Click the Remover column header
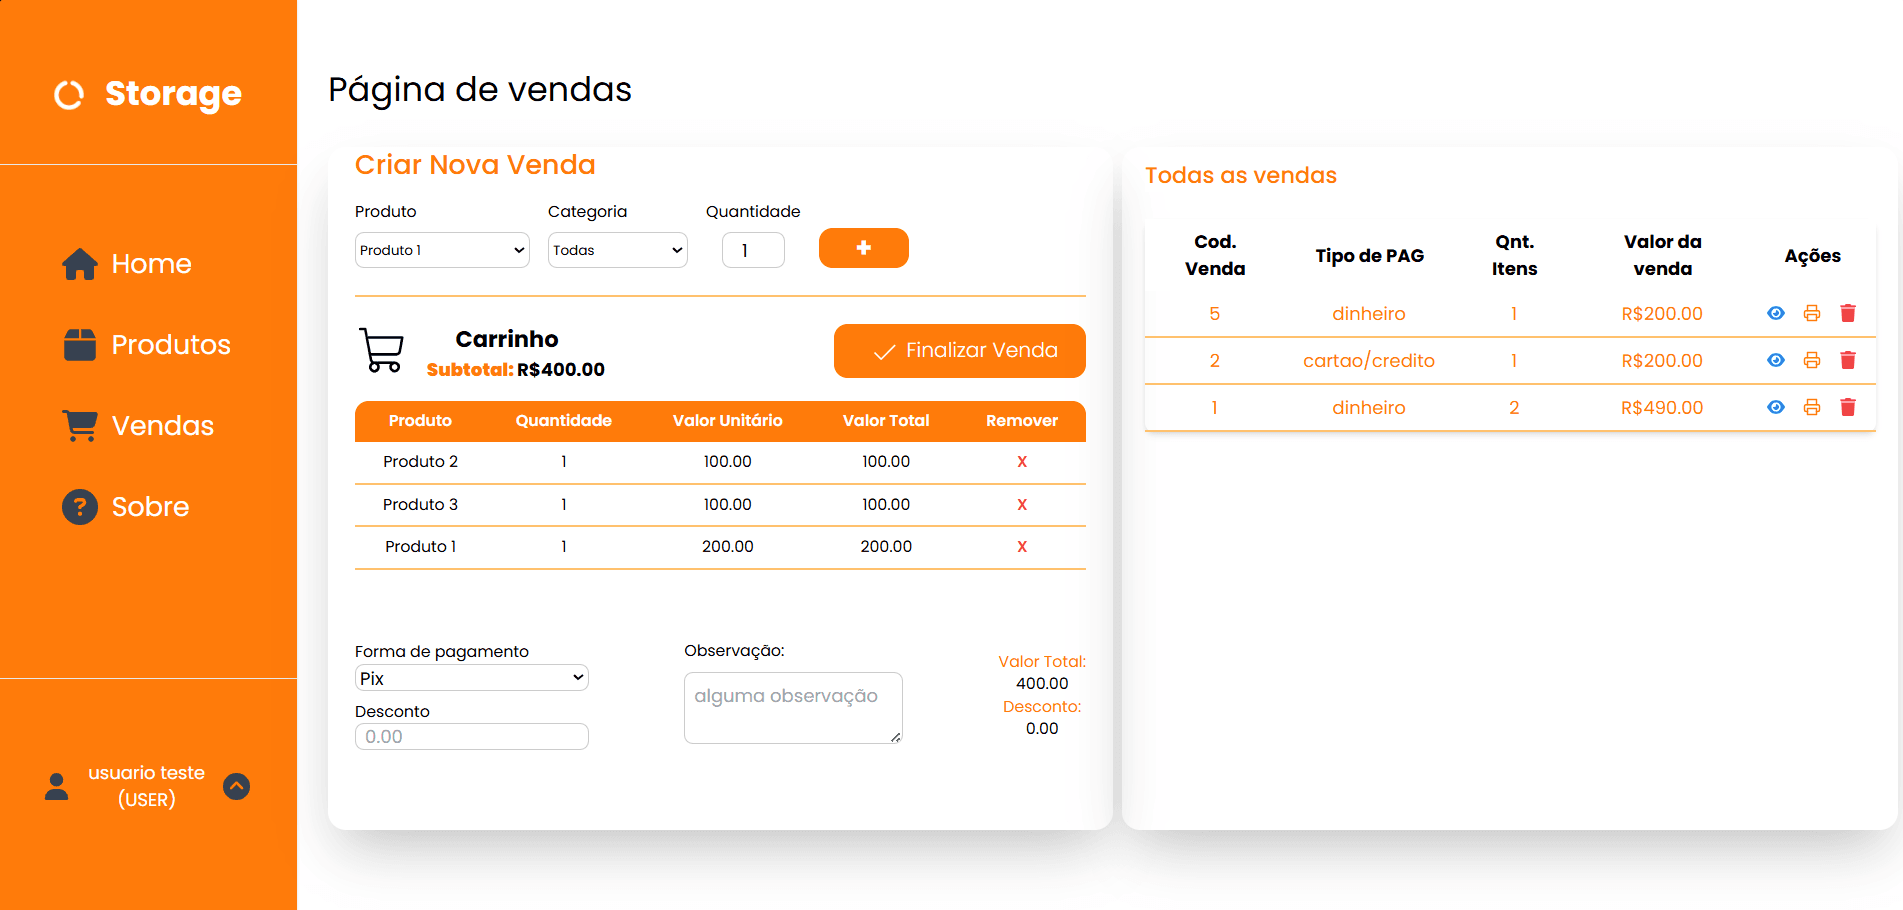The height and width of the screenshot is (910, 1903). click(1022, 421)
